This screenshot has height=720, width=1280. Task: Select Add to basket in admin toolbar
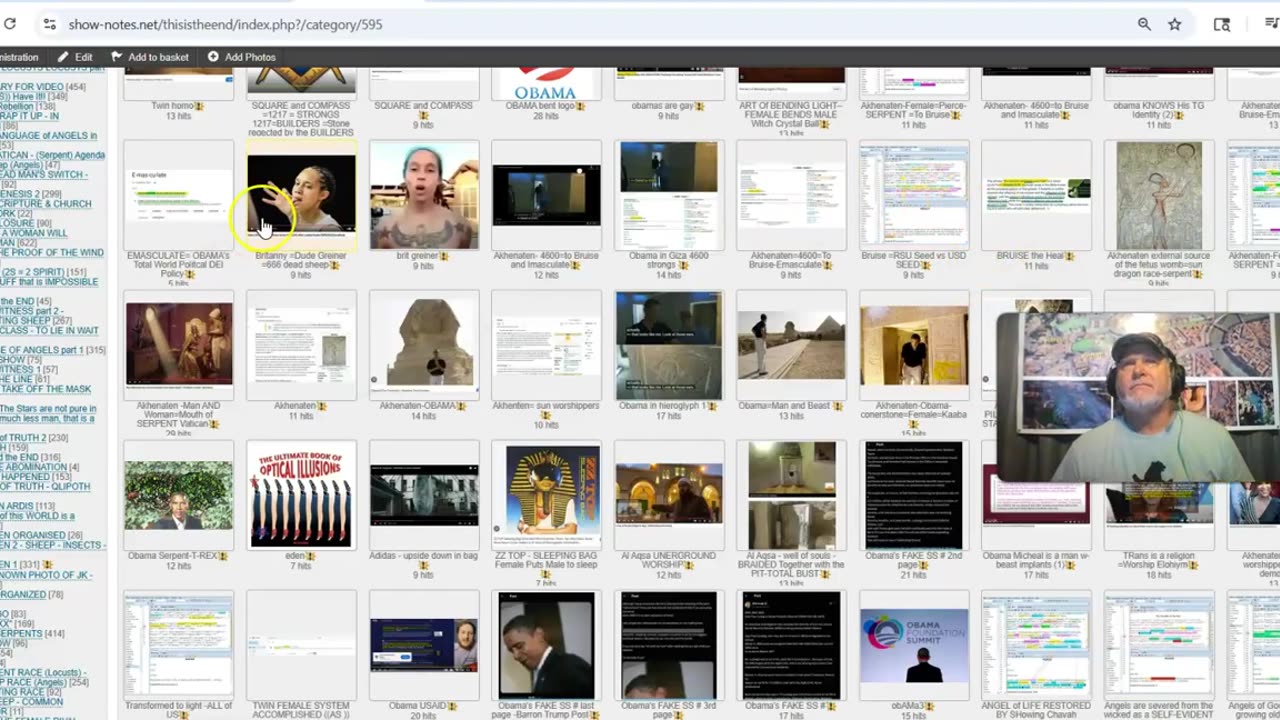158,57
